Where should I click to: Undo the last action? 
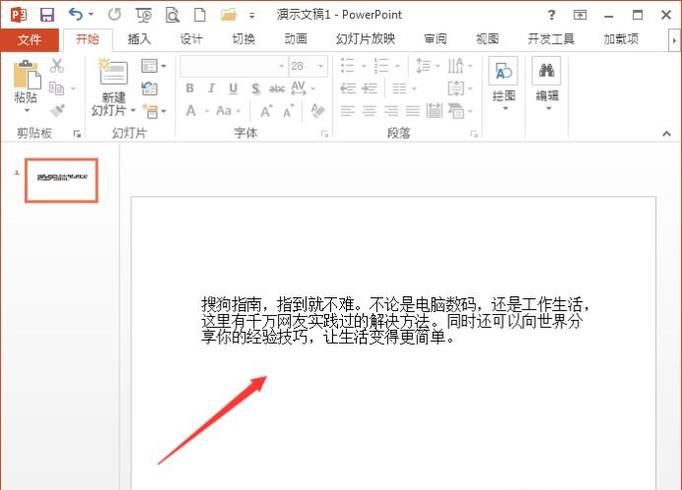click(x=76, y=15)
